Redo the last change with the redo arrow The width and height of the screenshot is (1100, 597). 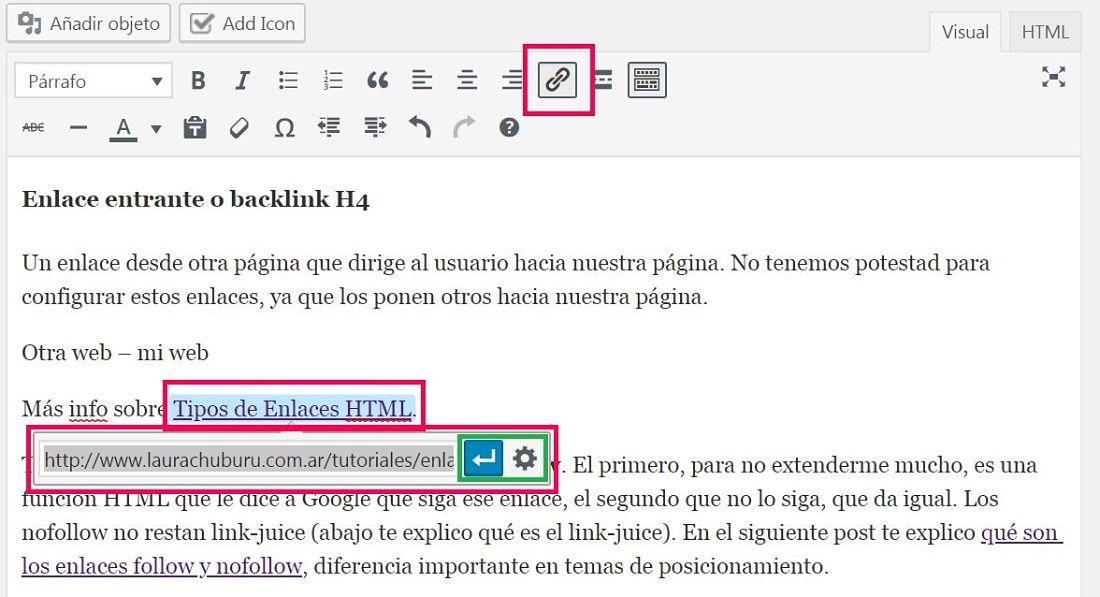pos(463,127)
